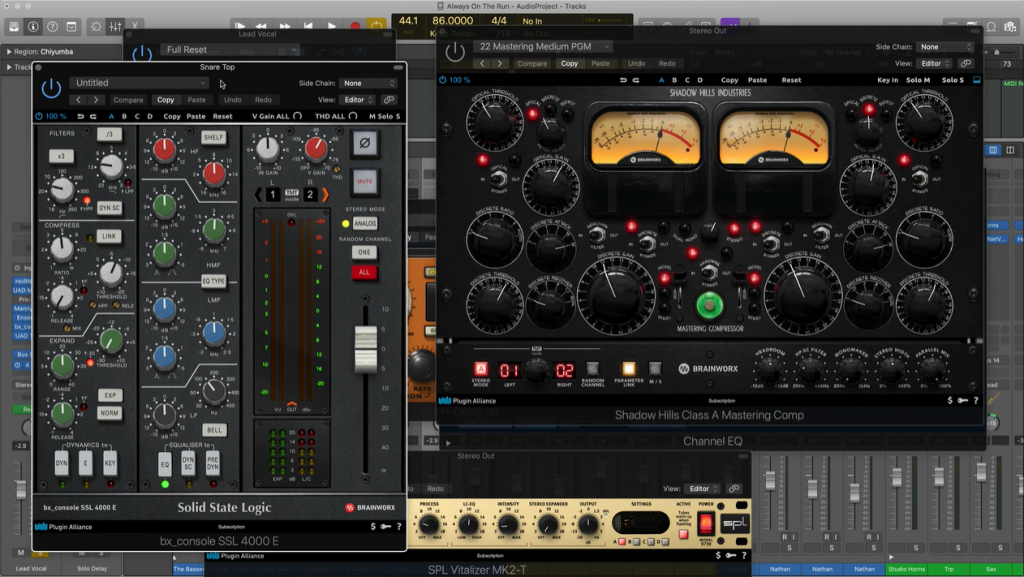The image size is (1024, 577).
Task: Toggle the Shadow Hills plugin power button
Action: pos(455,52)
